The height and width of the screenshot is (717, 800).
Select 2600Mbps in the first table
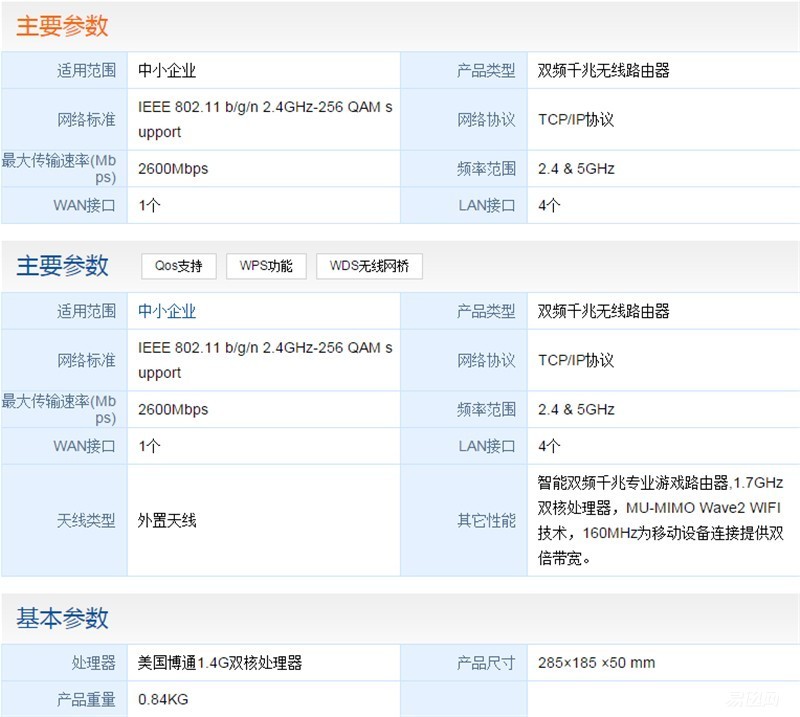pyautogui.click(x=173, y=168)
